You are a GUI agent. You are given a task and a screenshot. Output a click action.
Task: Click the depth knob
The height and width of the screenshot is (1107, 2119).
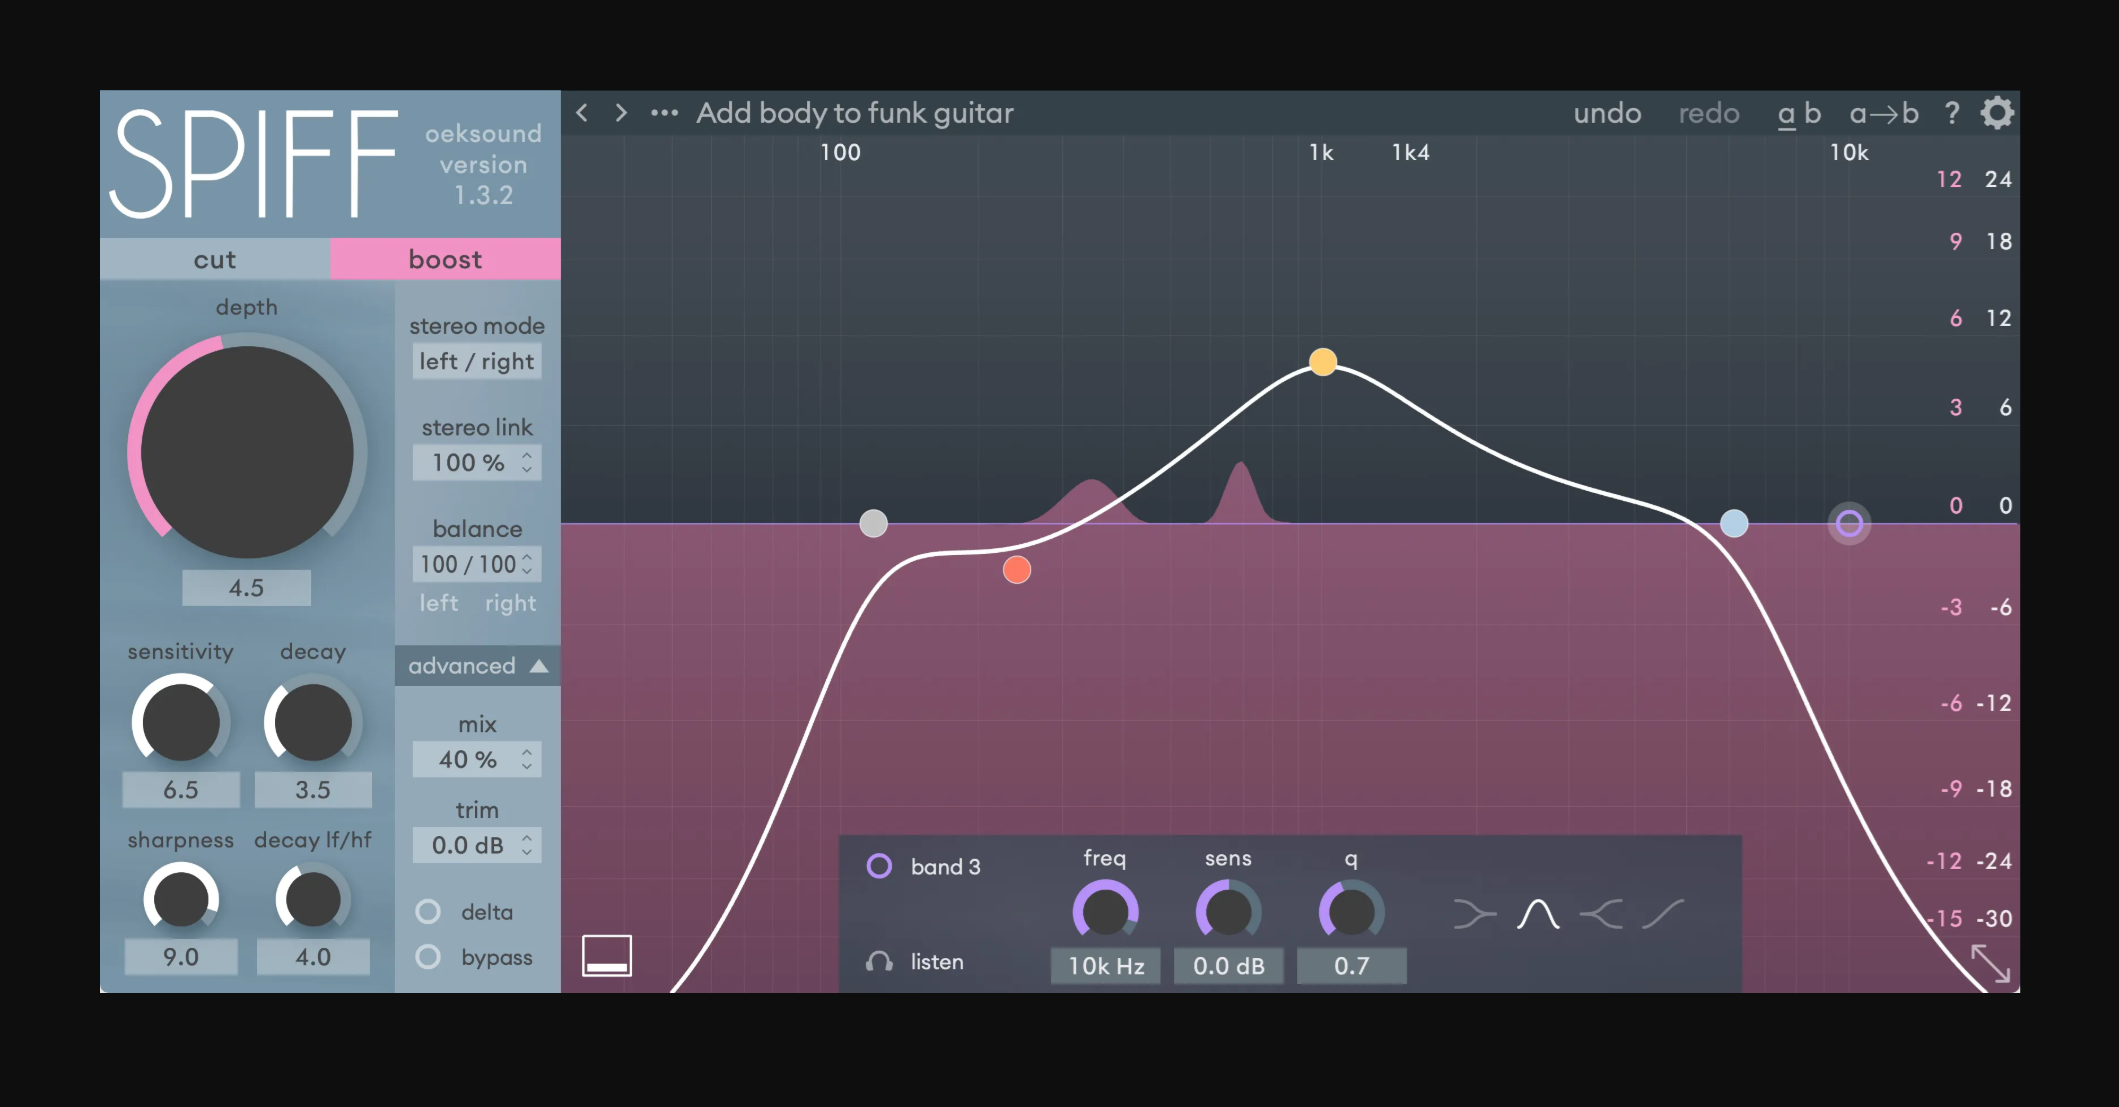coord(247,452)
